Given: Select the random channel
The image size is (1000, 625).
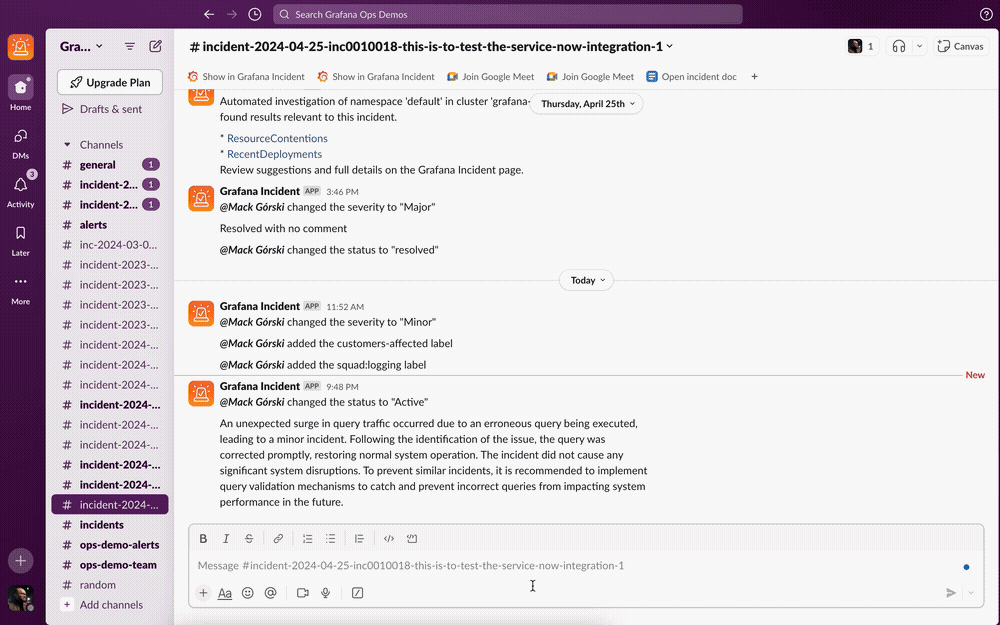Looking at the screenshot, I should point(110,585).
